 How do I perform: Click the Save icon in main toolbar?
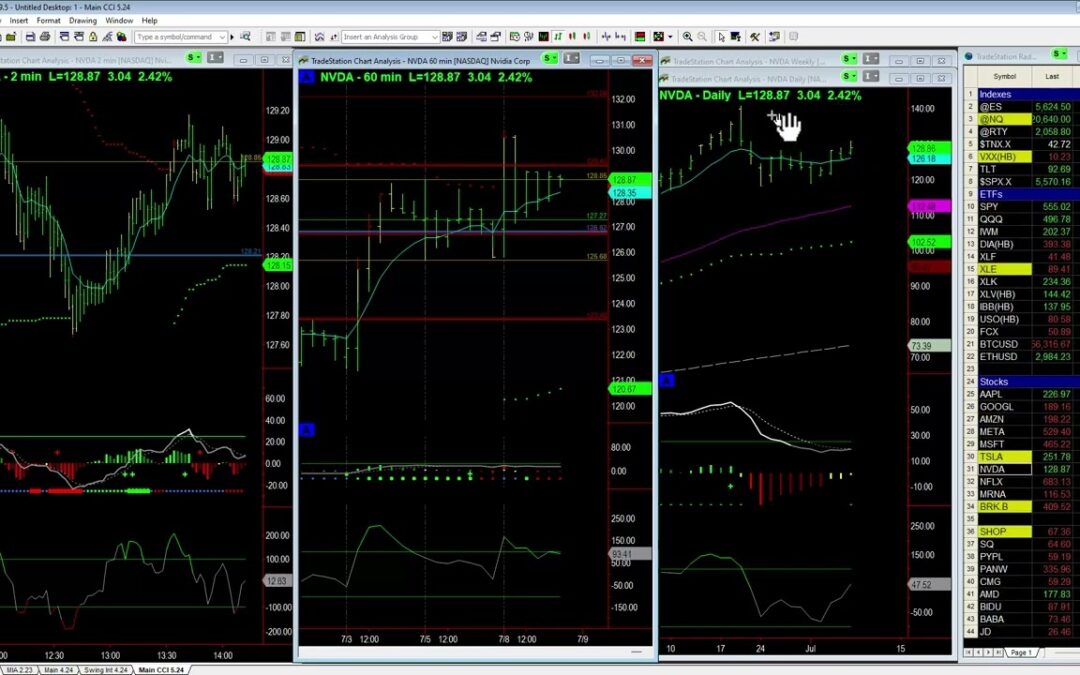tap(30, 37)
